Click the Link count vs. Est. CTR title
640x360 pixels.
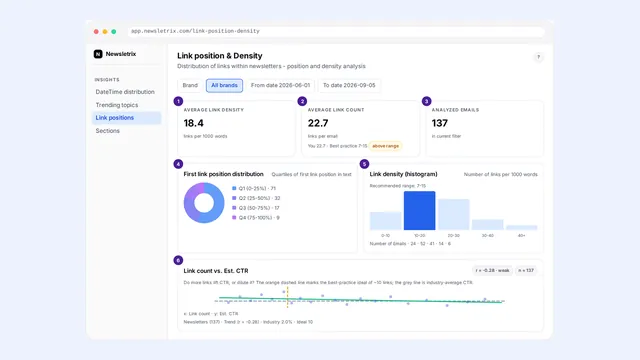click(x=216, y=271)
